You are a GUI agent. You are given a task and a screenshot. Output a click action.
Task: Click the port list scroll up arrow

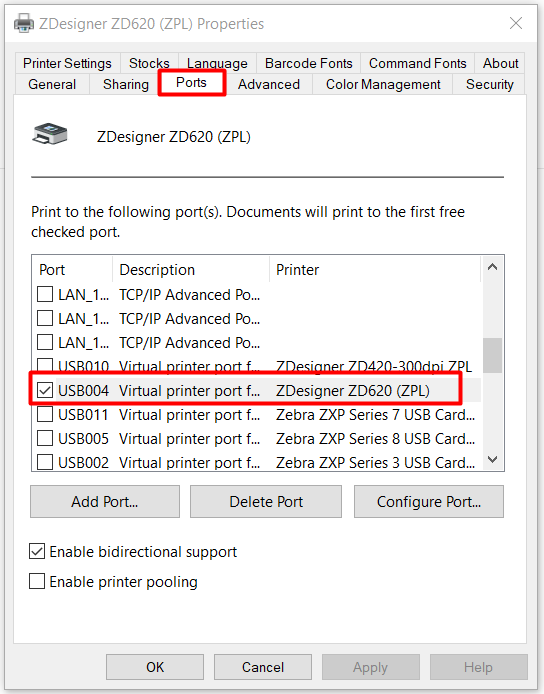(x=492, y=267)
